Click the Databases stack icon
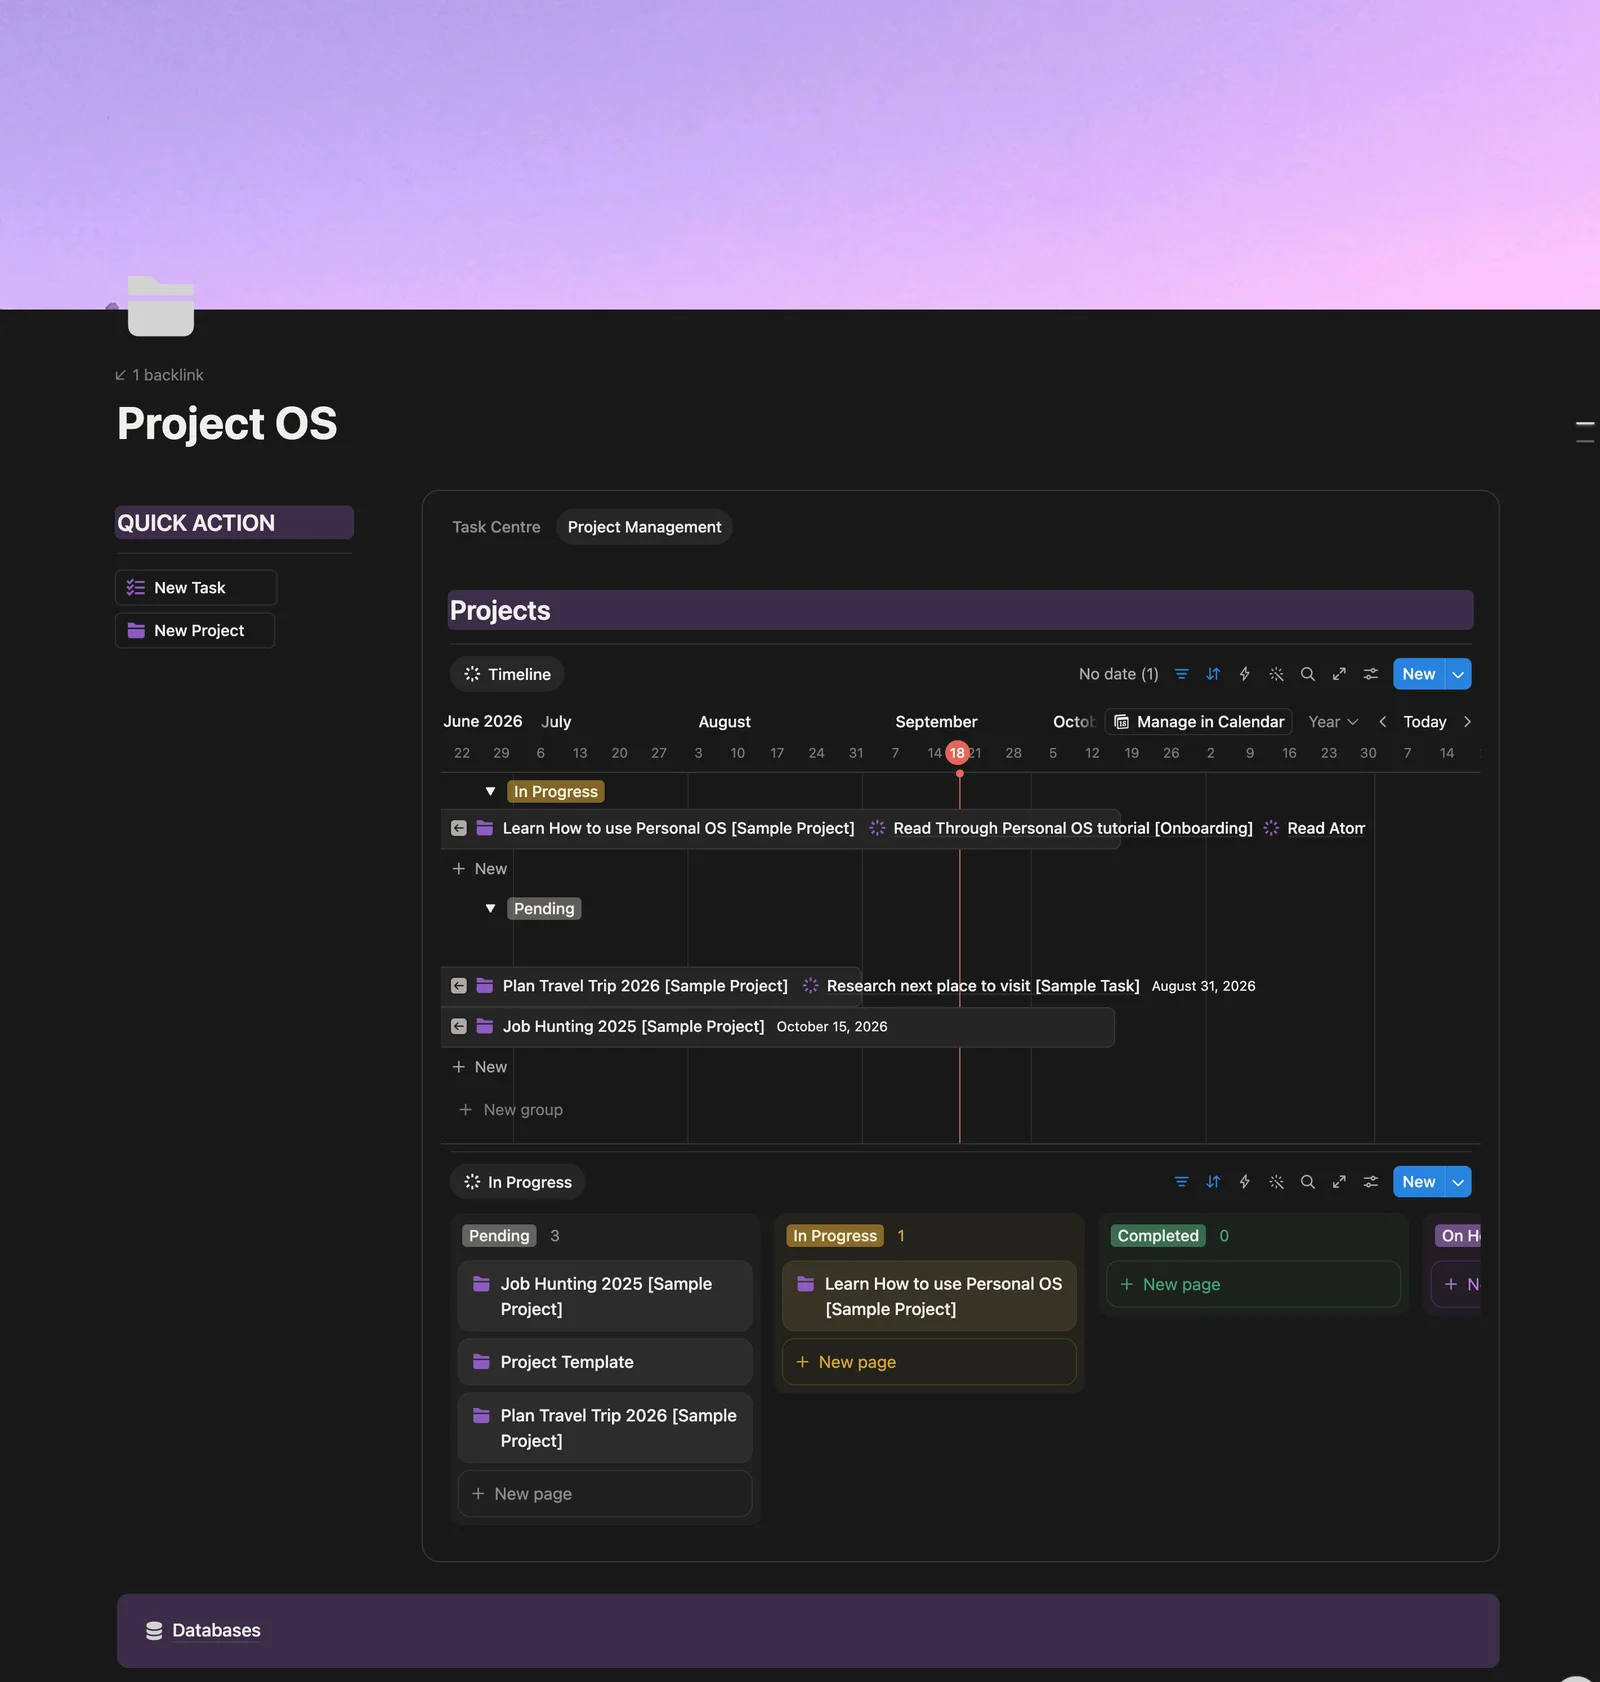The height and width of the screenshot is (1682, 1600). coord(154,1631)
